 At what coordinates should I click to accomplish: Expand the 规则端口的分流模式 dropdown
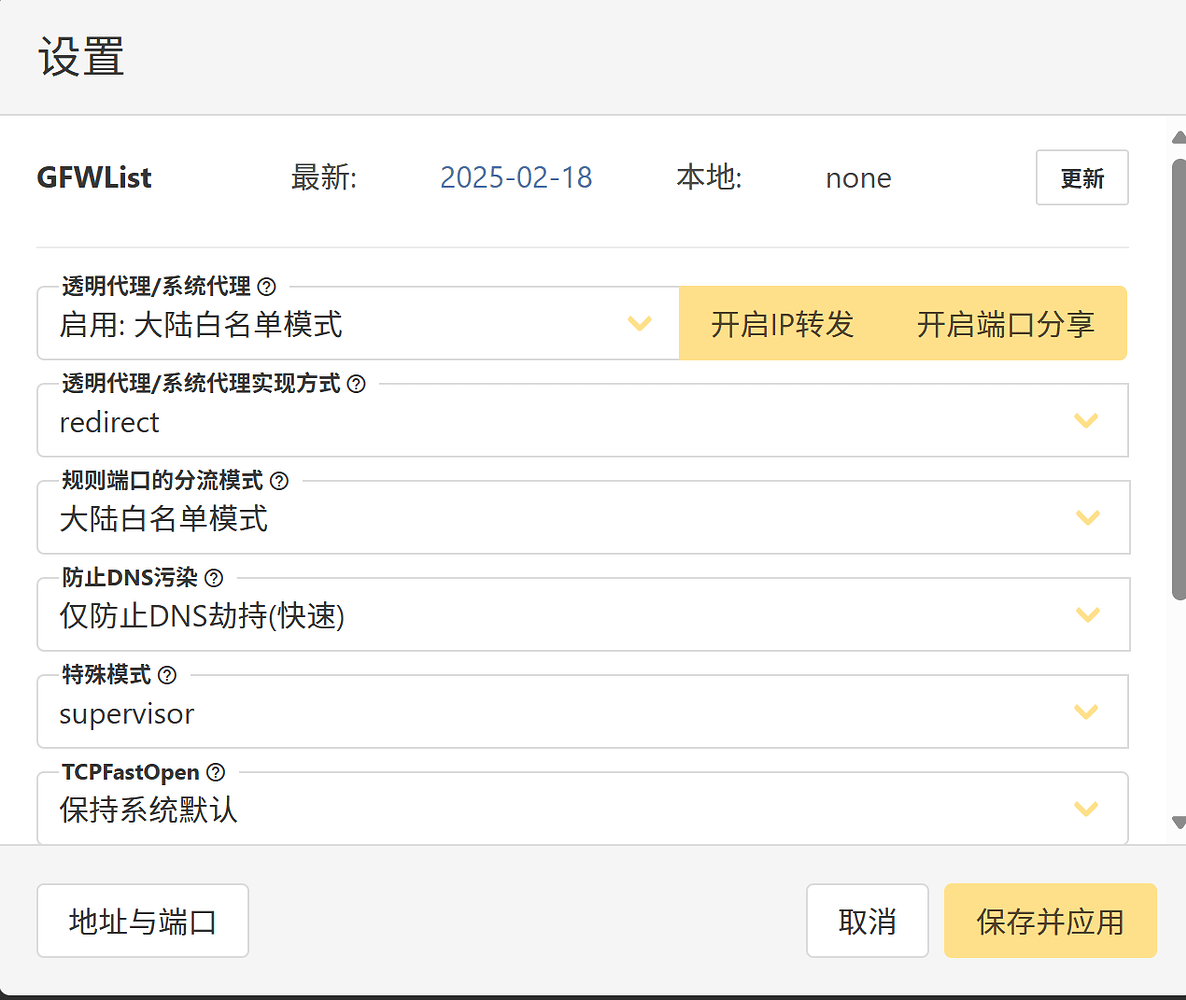point(583,517)
